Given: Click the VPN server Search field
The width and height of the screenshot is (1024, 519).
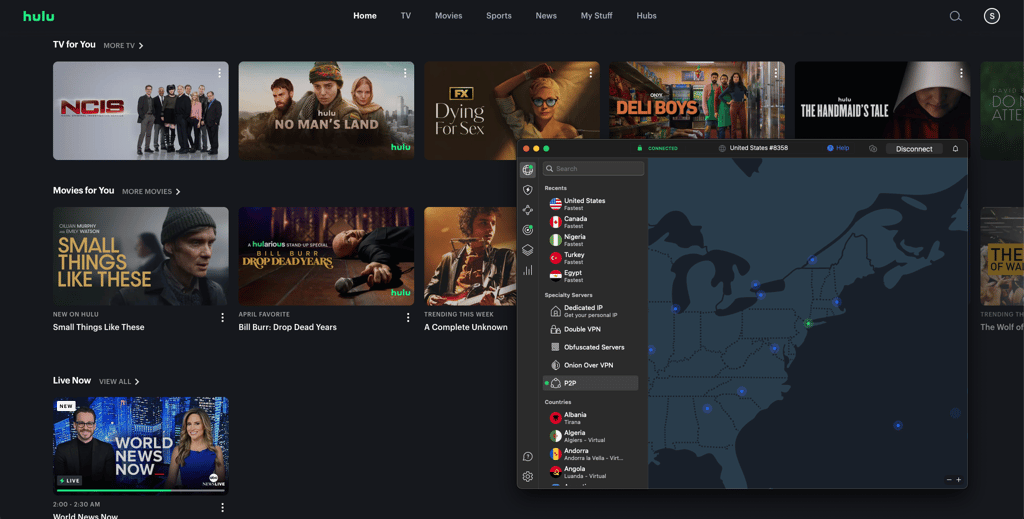Looking at the screenshot, I should [x=594, y=168].
